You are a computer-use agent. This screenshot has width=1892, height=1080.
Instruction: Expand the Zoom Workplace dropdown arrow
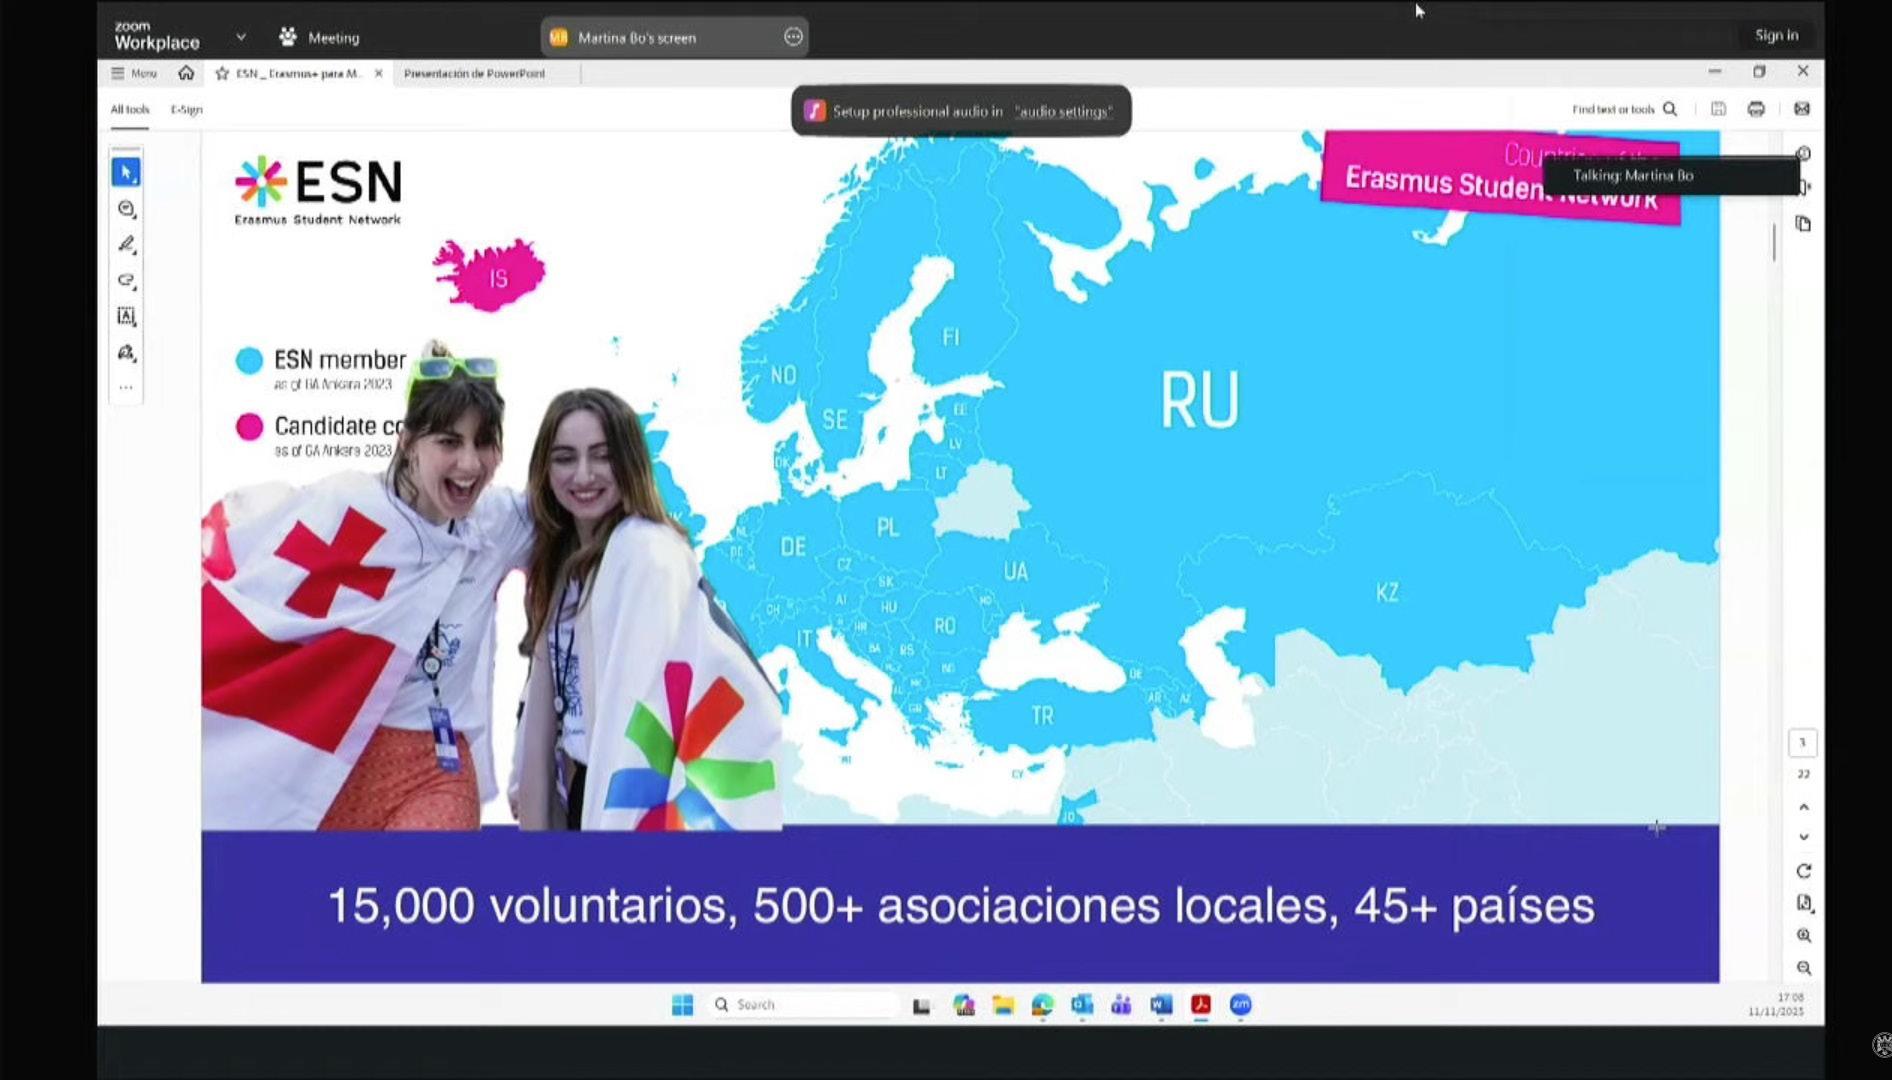[241, 37]
